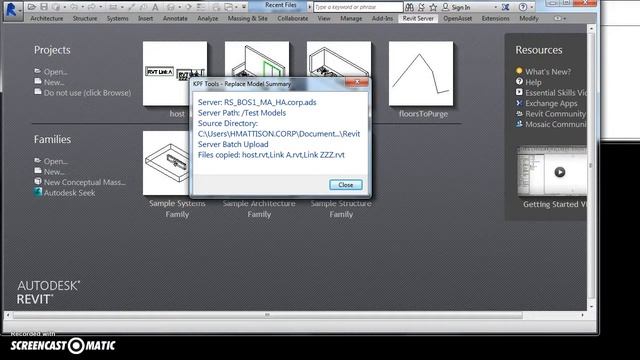Click the Open icon in quick access toolbar
Screen dimensions: 640x360
31,7
